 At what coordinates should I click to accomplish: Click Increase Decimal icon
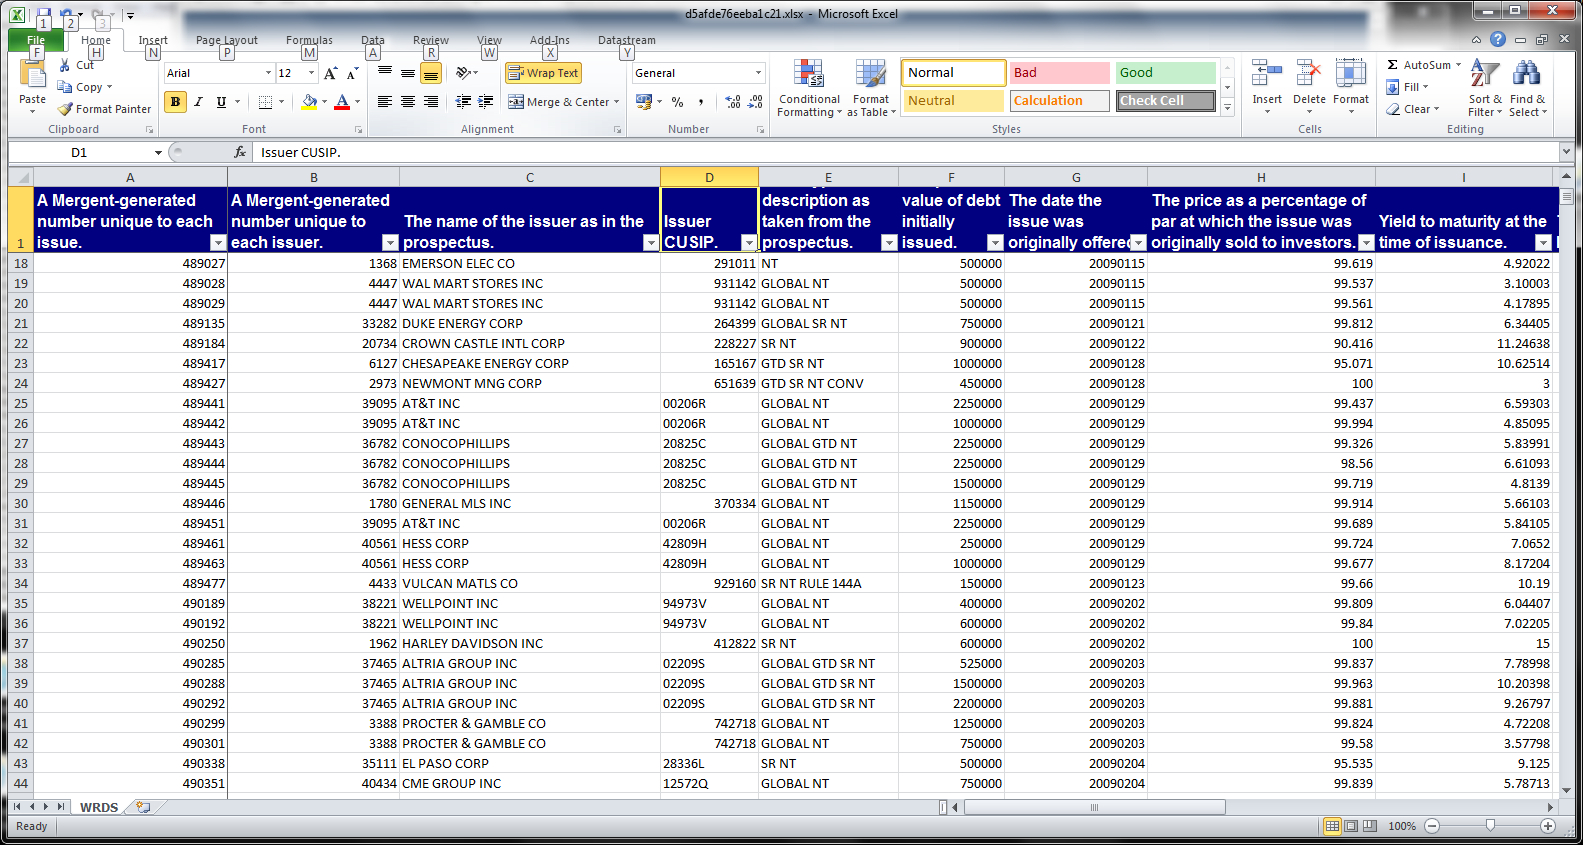point(733,102)
